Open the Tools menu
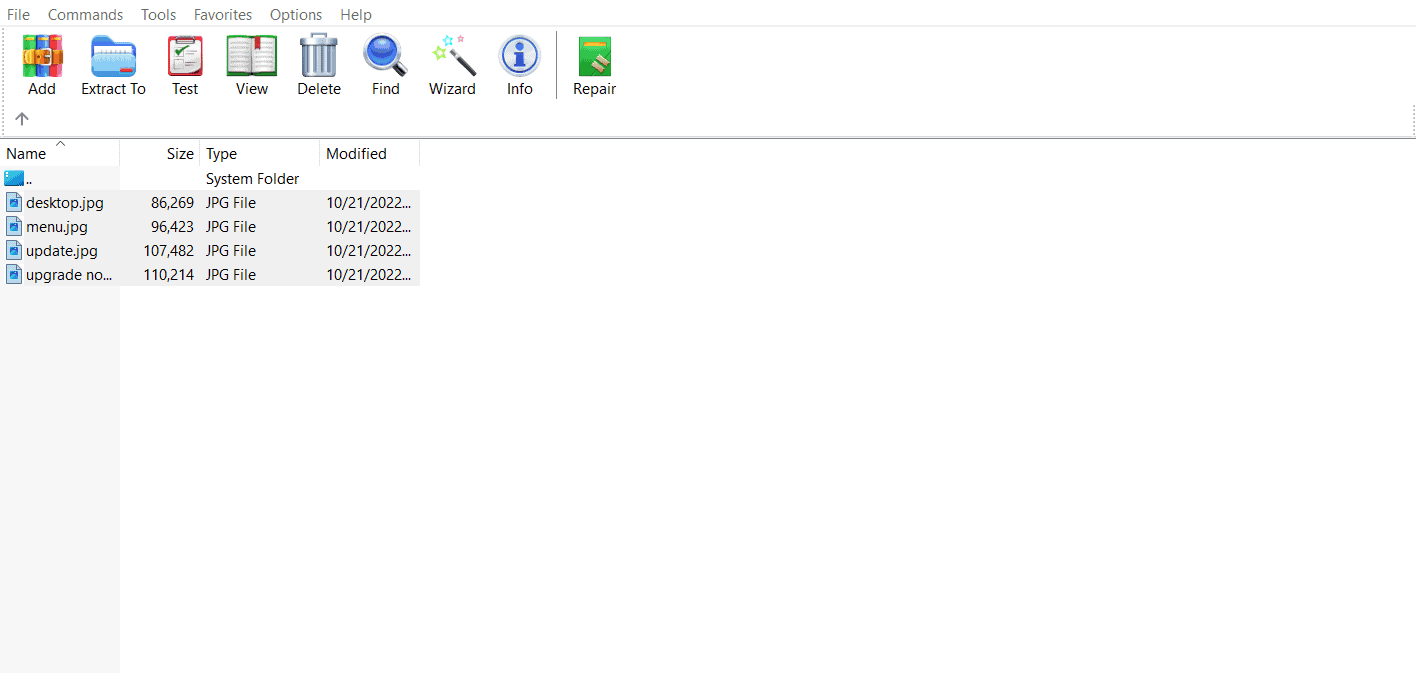This screenshot has width=1416, height=673. tap(158, 15)
